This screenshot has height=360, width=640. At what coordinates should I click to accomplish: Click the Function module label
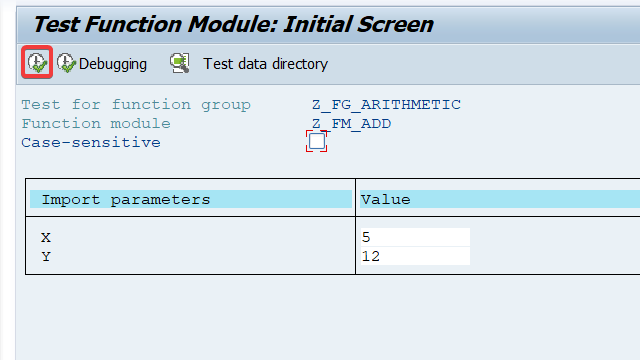pyautogui.click(x=96, y=124)
